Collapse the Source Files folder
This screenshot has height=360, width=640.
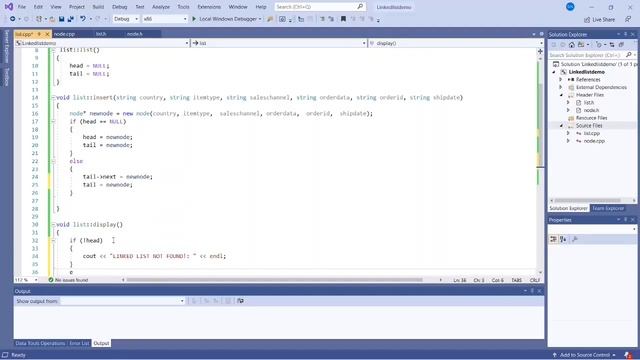click(561, 126)
